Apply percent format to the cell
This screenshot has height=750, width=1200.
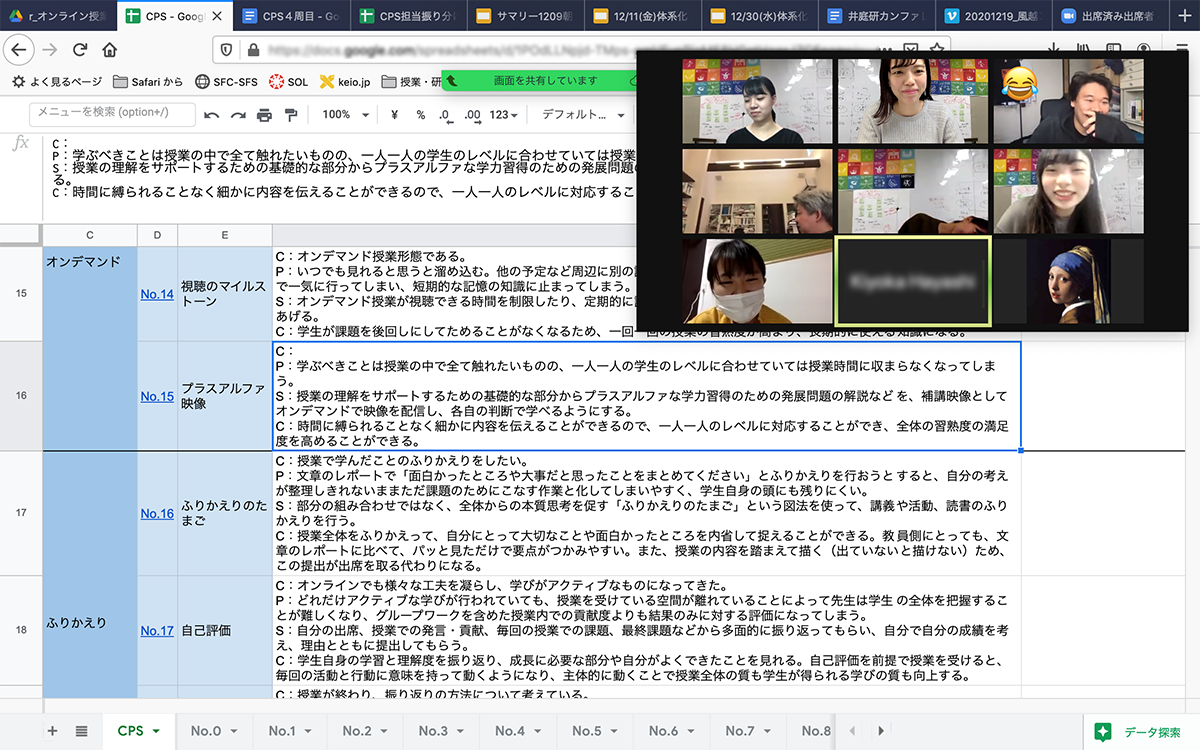(420, 115)
